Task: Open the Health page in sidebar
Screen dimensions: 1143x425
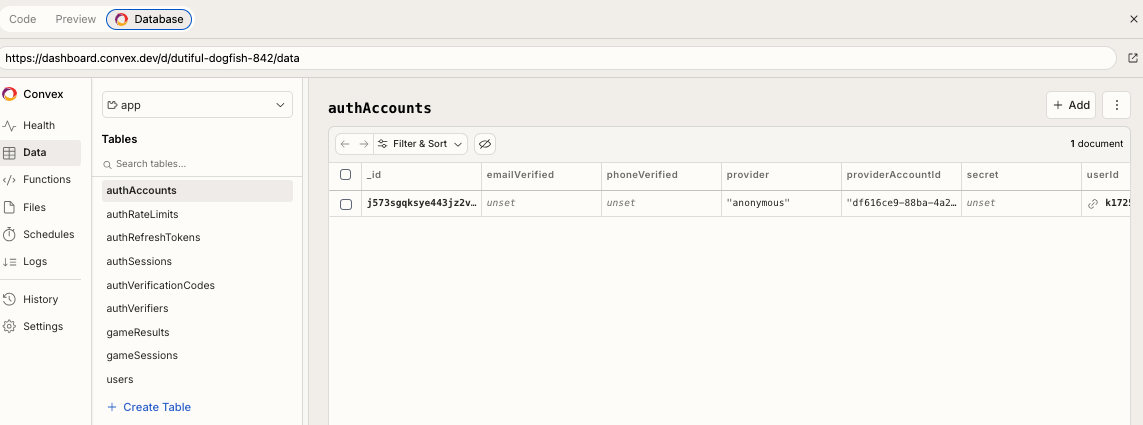Action: coord(41,125)
